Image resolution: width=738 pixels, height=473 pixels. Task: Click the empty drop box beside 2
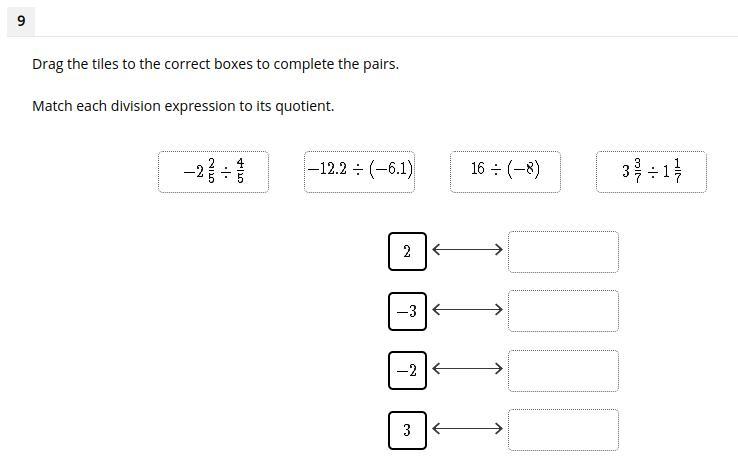563,252
